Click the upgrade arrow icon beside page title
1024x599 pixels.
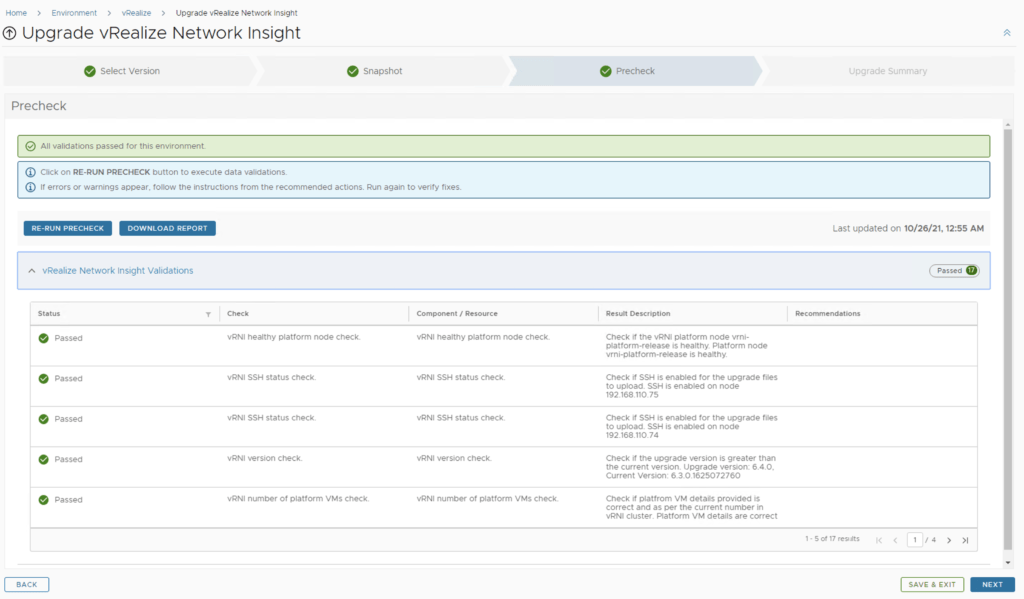pos(10,33)
